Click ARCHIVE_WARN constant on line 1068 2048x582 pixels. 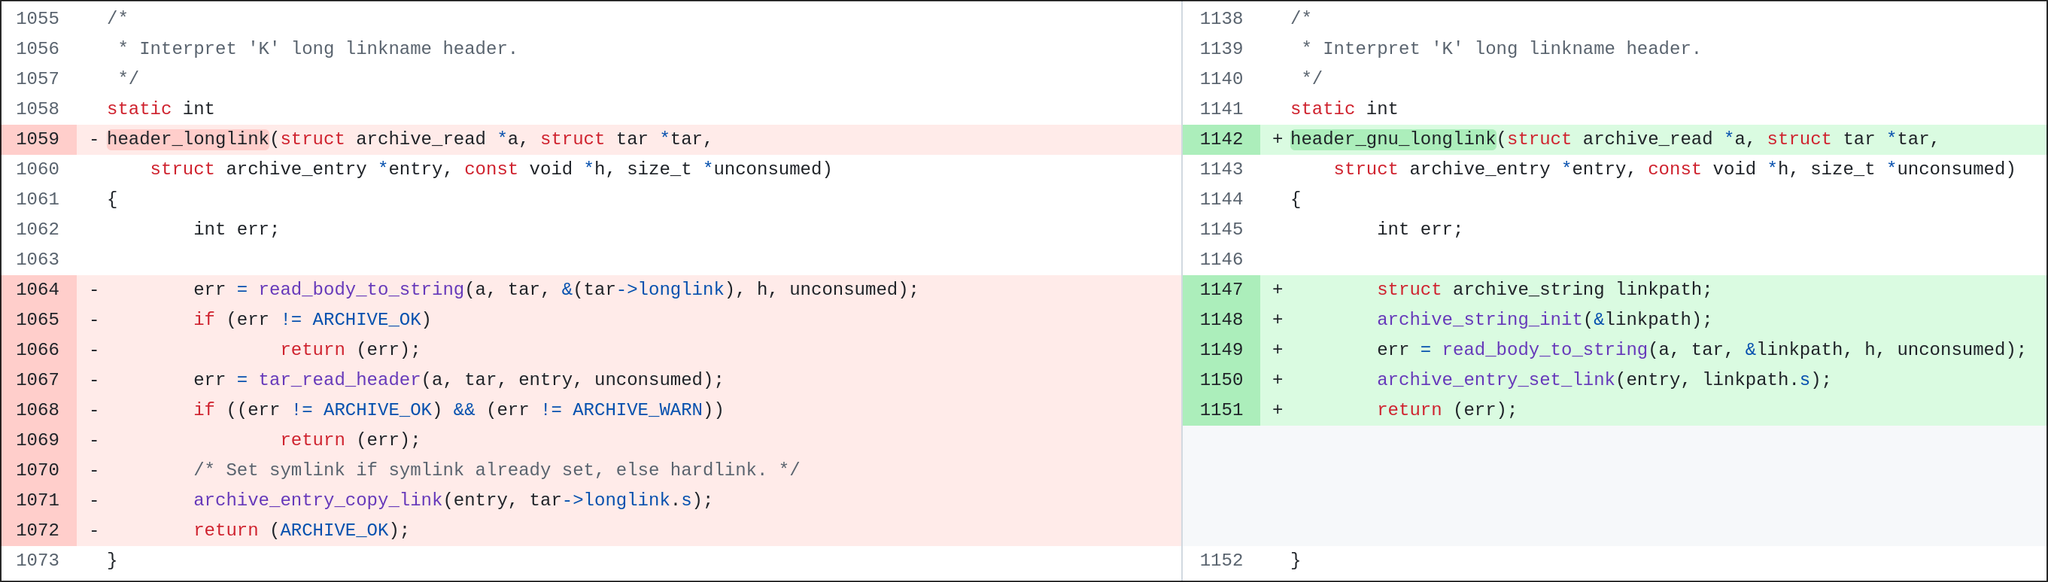click(637, 410)
